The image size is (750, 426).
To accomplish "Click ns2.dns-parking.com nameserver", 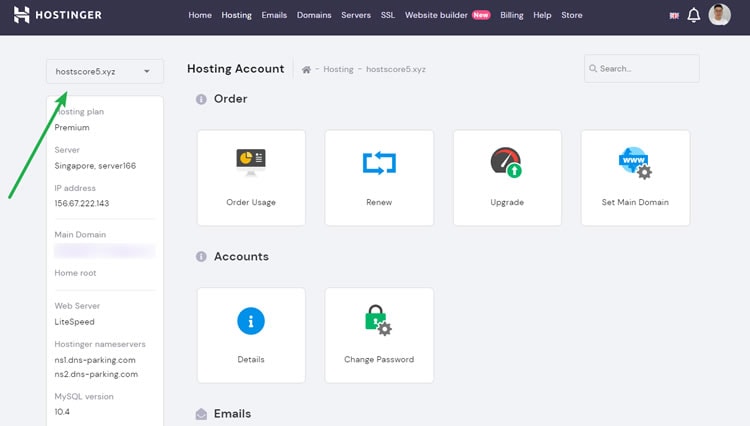I will 96,374.
